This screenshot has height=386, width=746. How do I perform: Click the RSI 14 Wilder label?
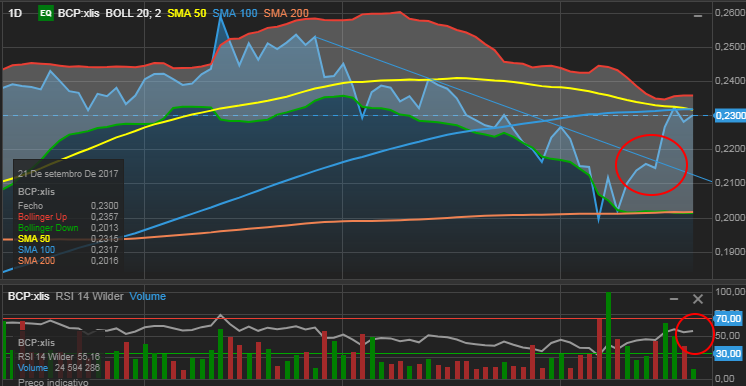coord(89,297)
